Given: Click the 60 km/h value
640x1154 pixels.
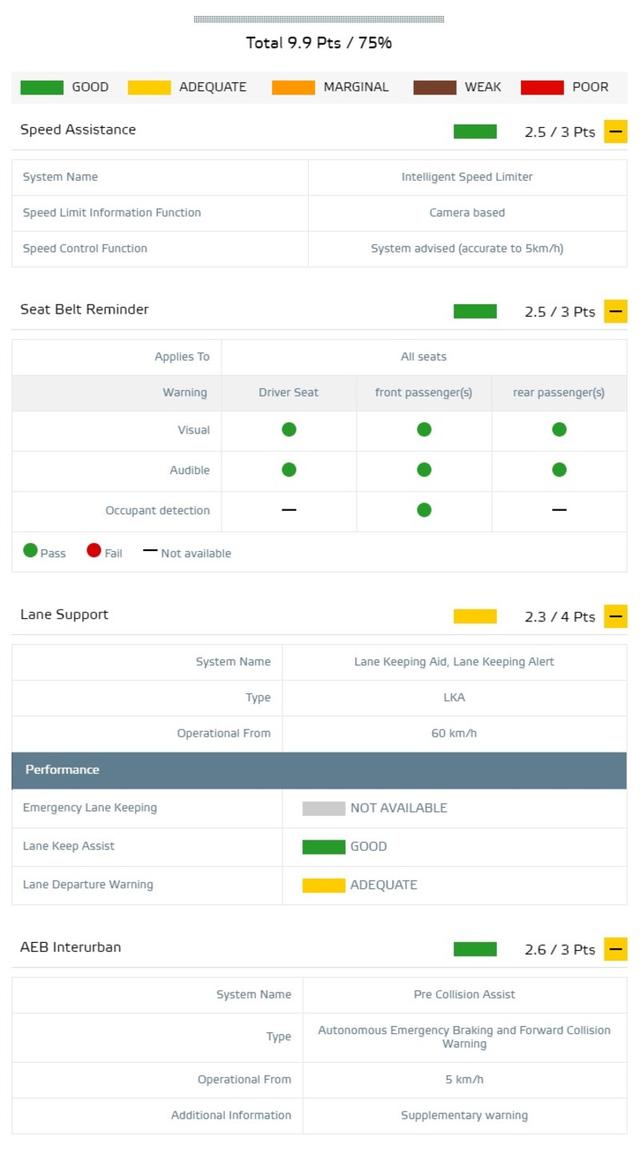Looking at the screenshot, I should (x=454, y=734).
